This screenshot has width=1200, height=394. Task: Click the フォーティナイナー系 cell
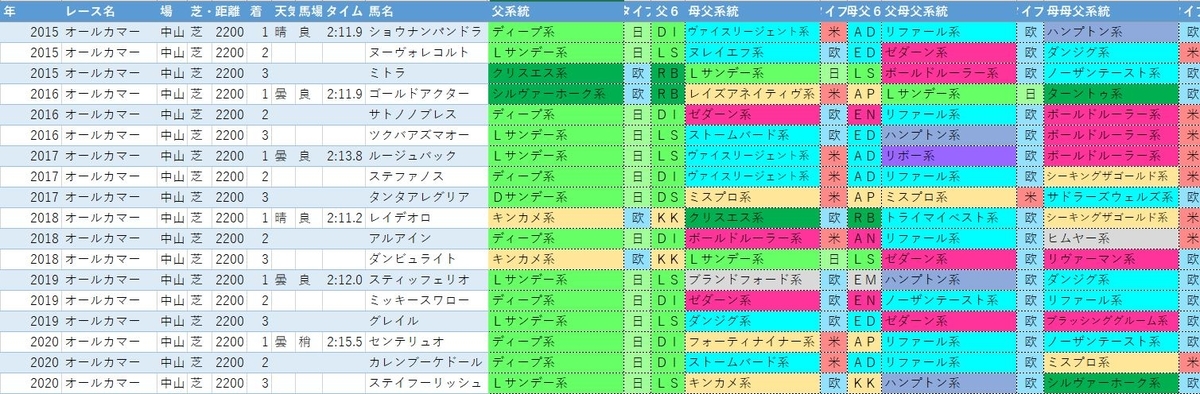click(752, 342)
